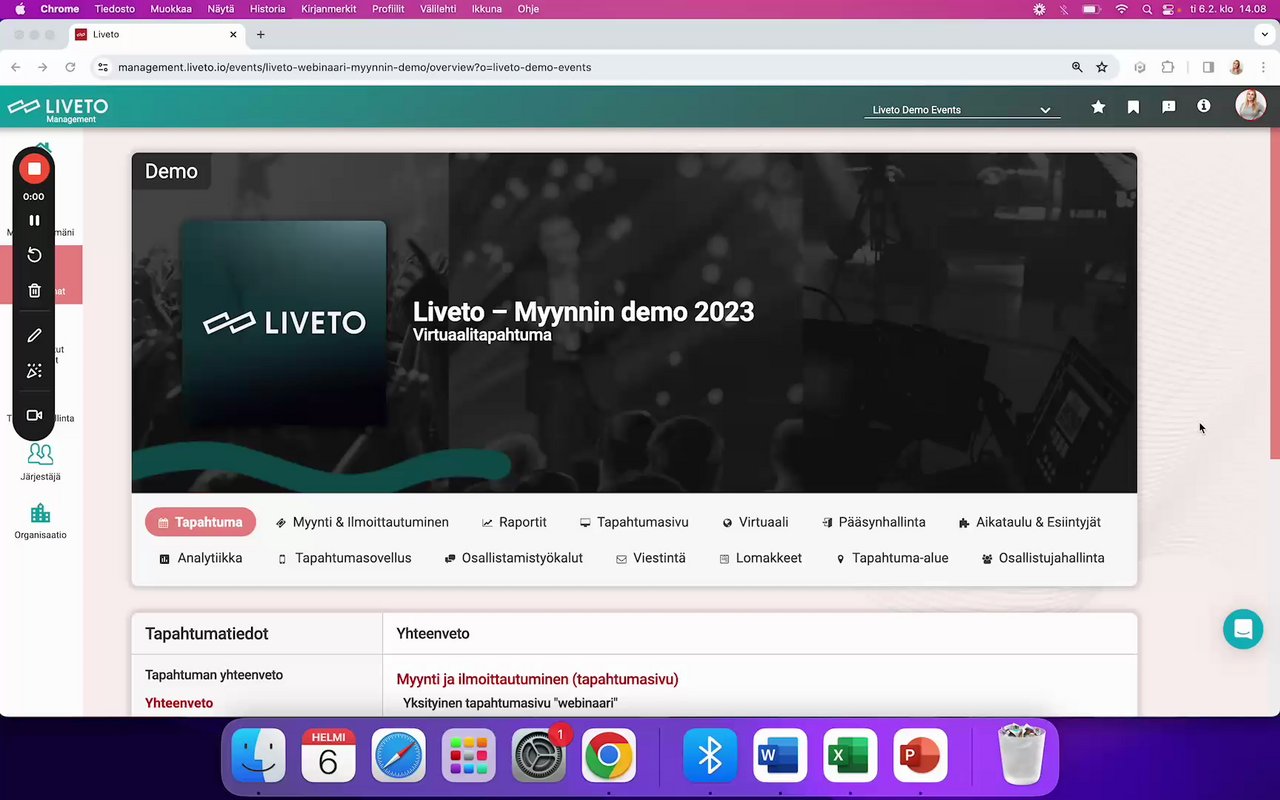Open the confetti effects icon in the recorder
Viewport: 1280px width, 800px height.
pyautogui.click(x=34, y=371)
